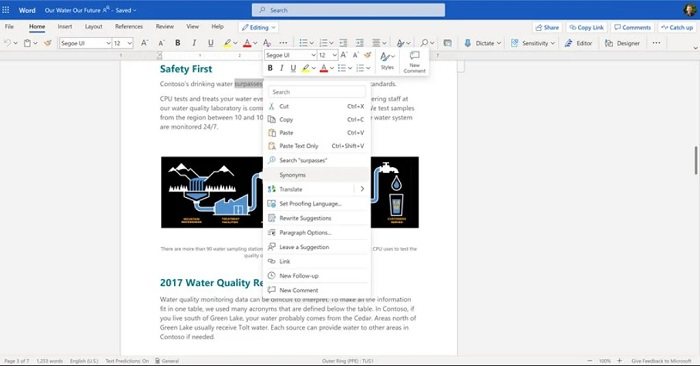The image size is (700, 366).
Task: Toggle Italic in the ribbon
Action: [194, 43]
